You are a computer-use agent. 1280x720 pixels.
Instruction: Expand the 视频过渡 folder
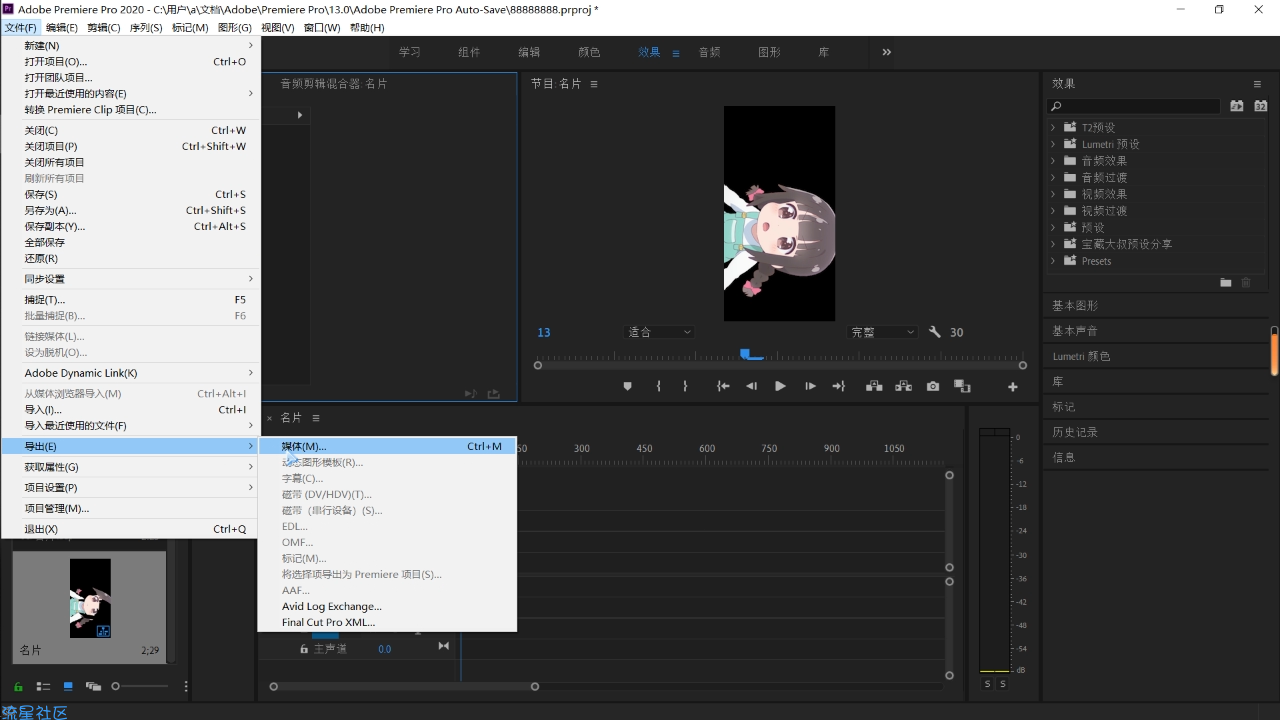click(1053, 211)
